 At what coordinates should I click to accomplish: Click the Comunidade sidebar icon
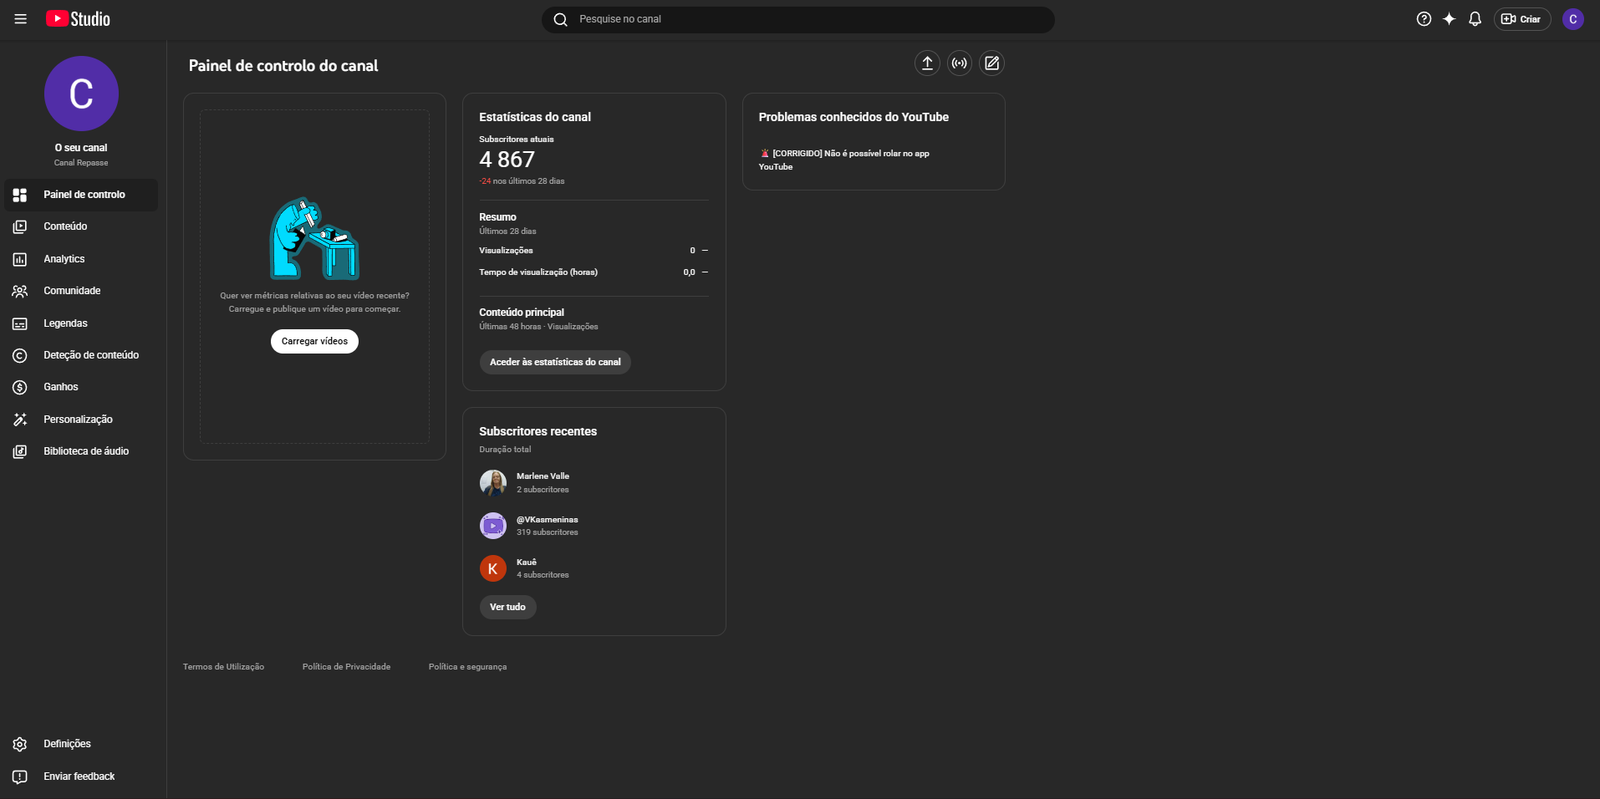click(20, 291)
